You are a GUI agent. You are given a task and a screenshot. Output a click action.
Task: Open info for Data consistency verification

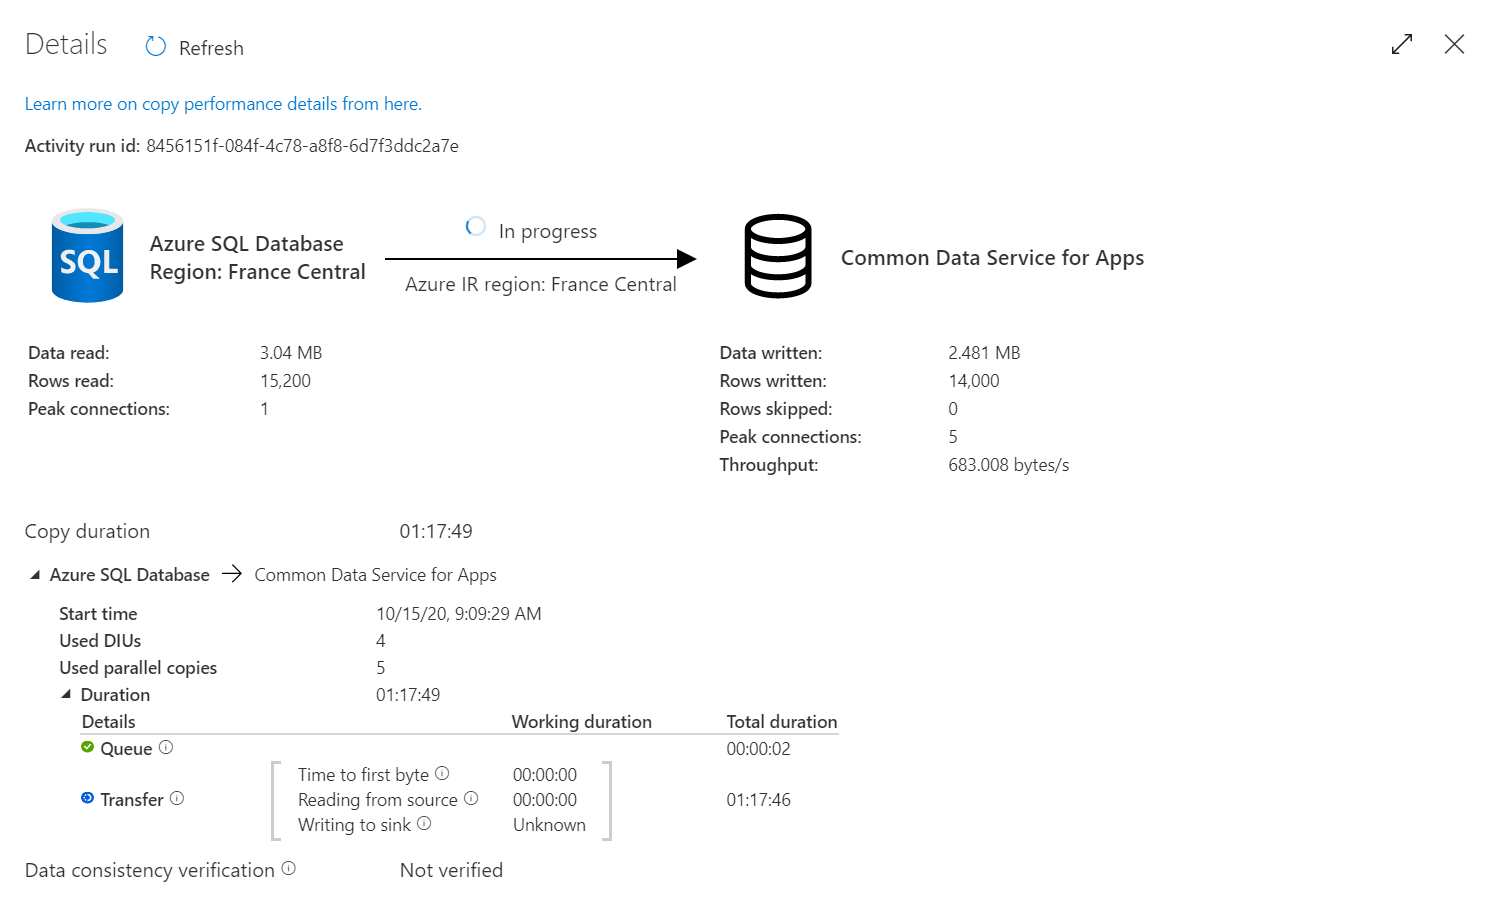[x=289, y=869]
